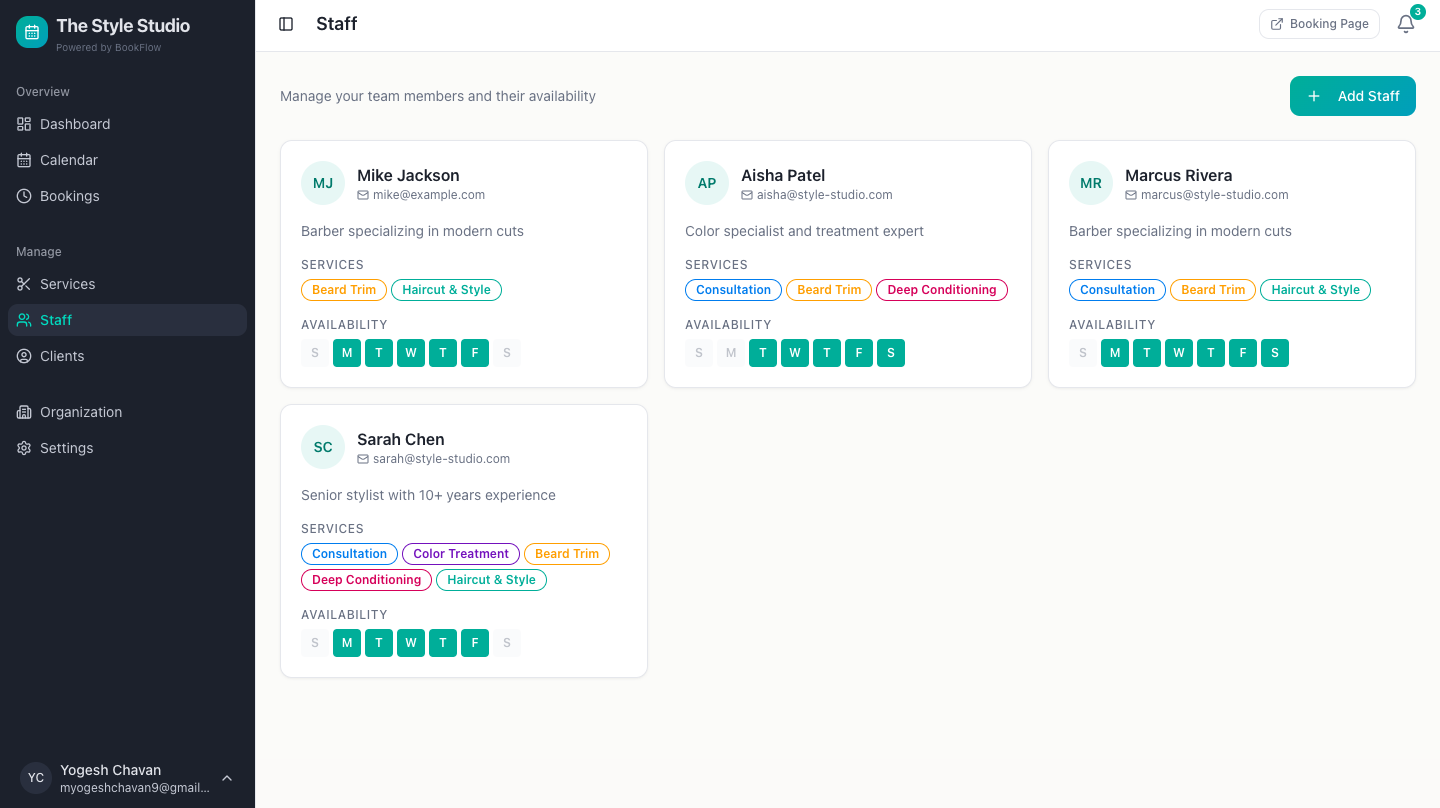The image size is (1440, 808).
Task: Open Settings from sidebar
Action: [127, 448]
